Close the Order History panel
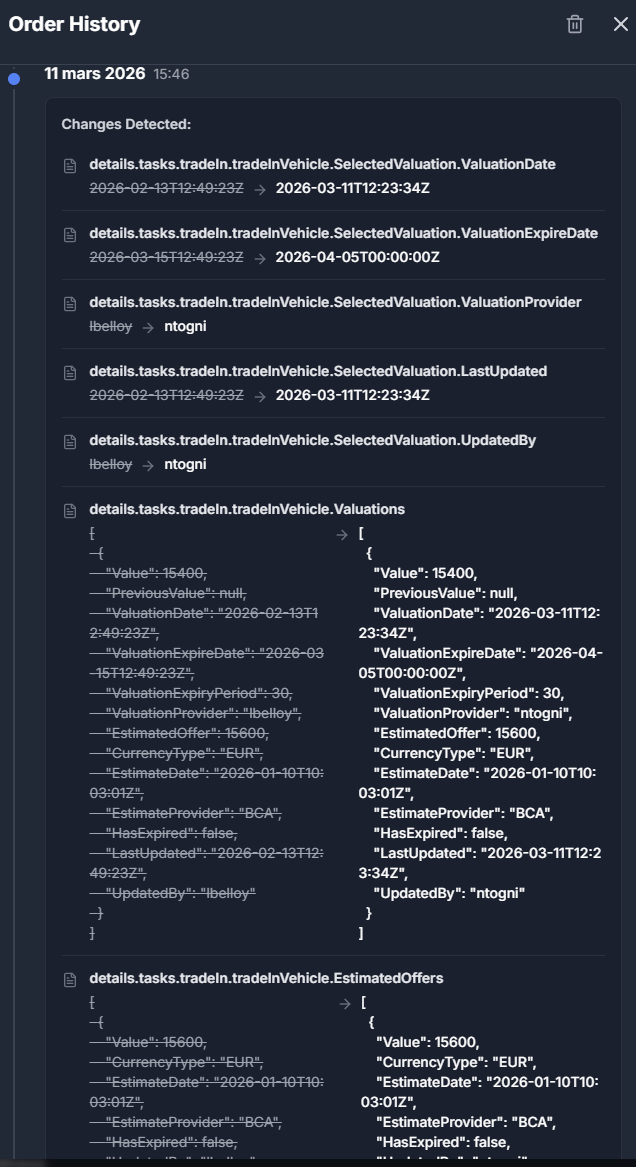 pos(620,24)
